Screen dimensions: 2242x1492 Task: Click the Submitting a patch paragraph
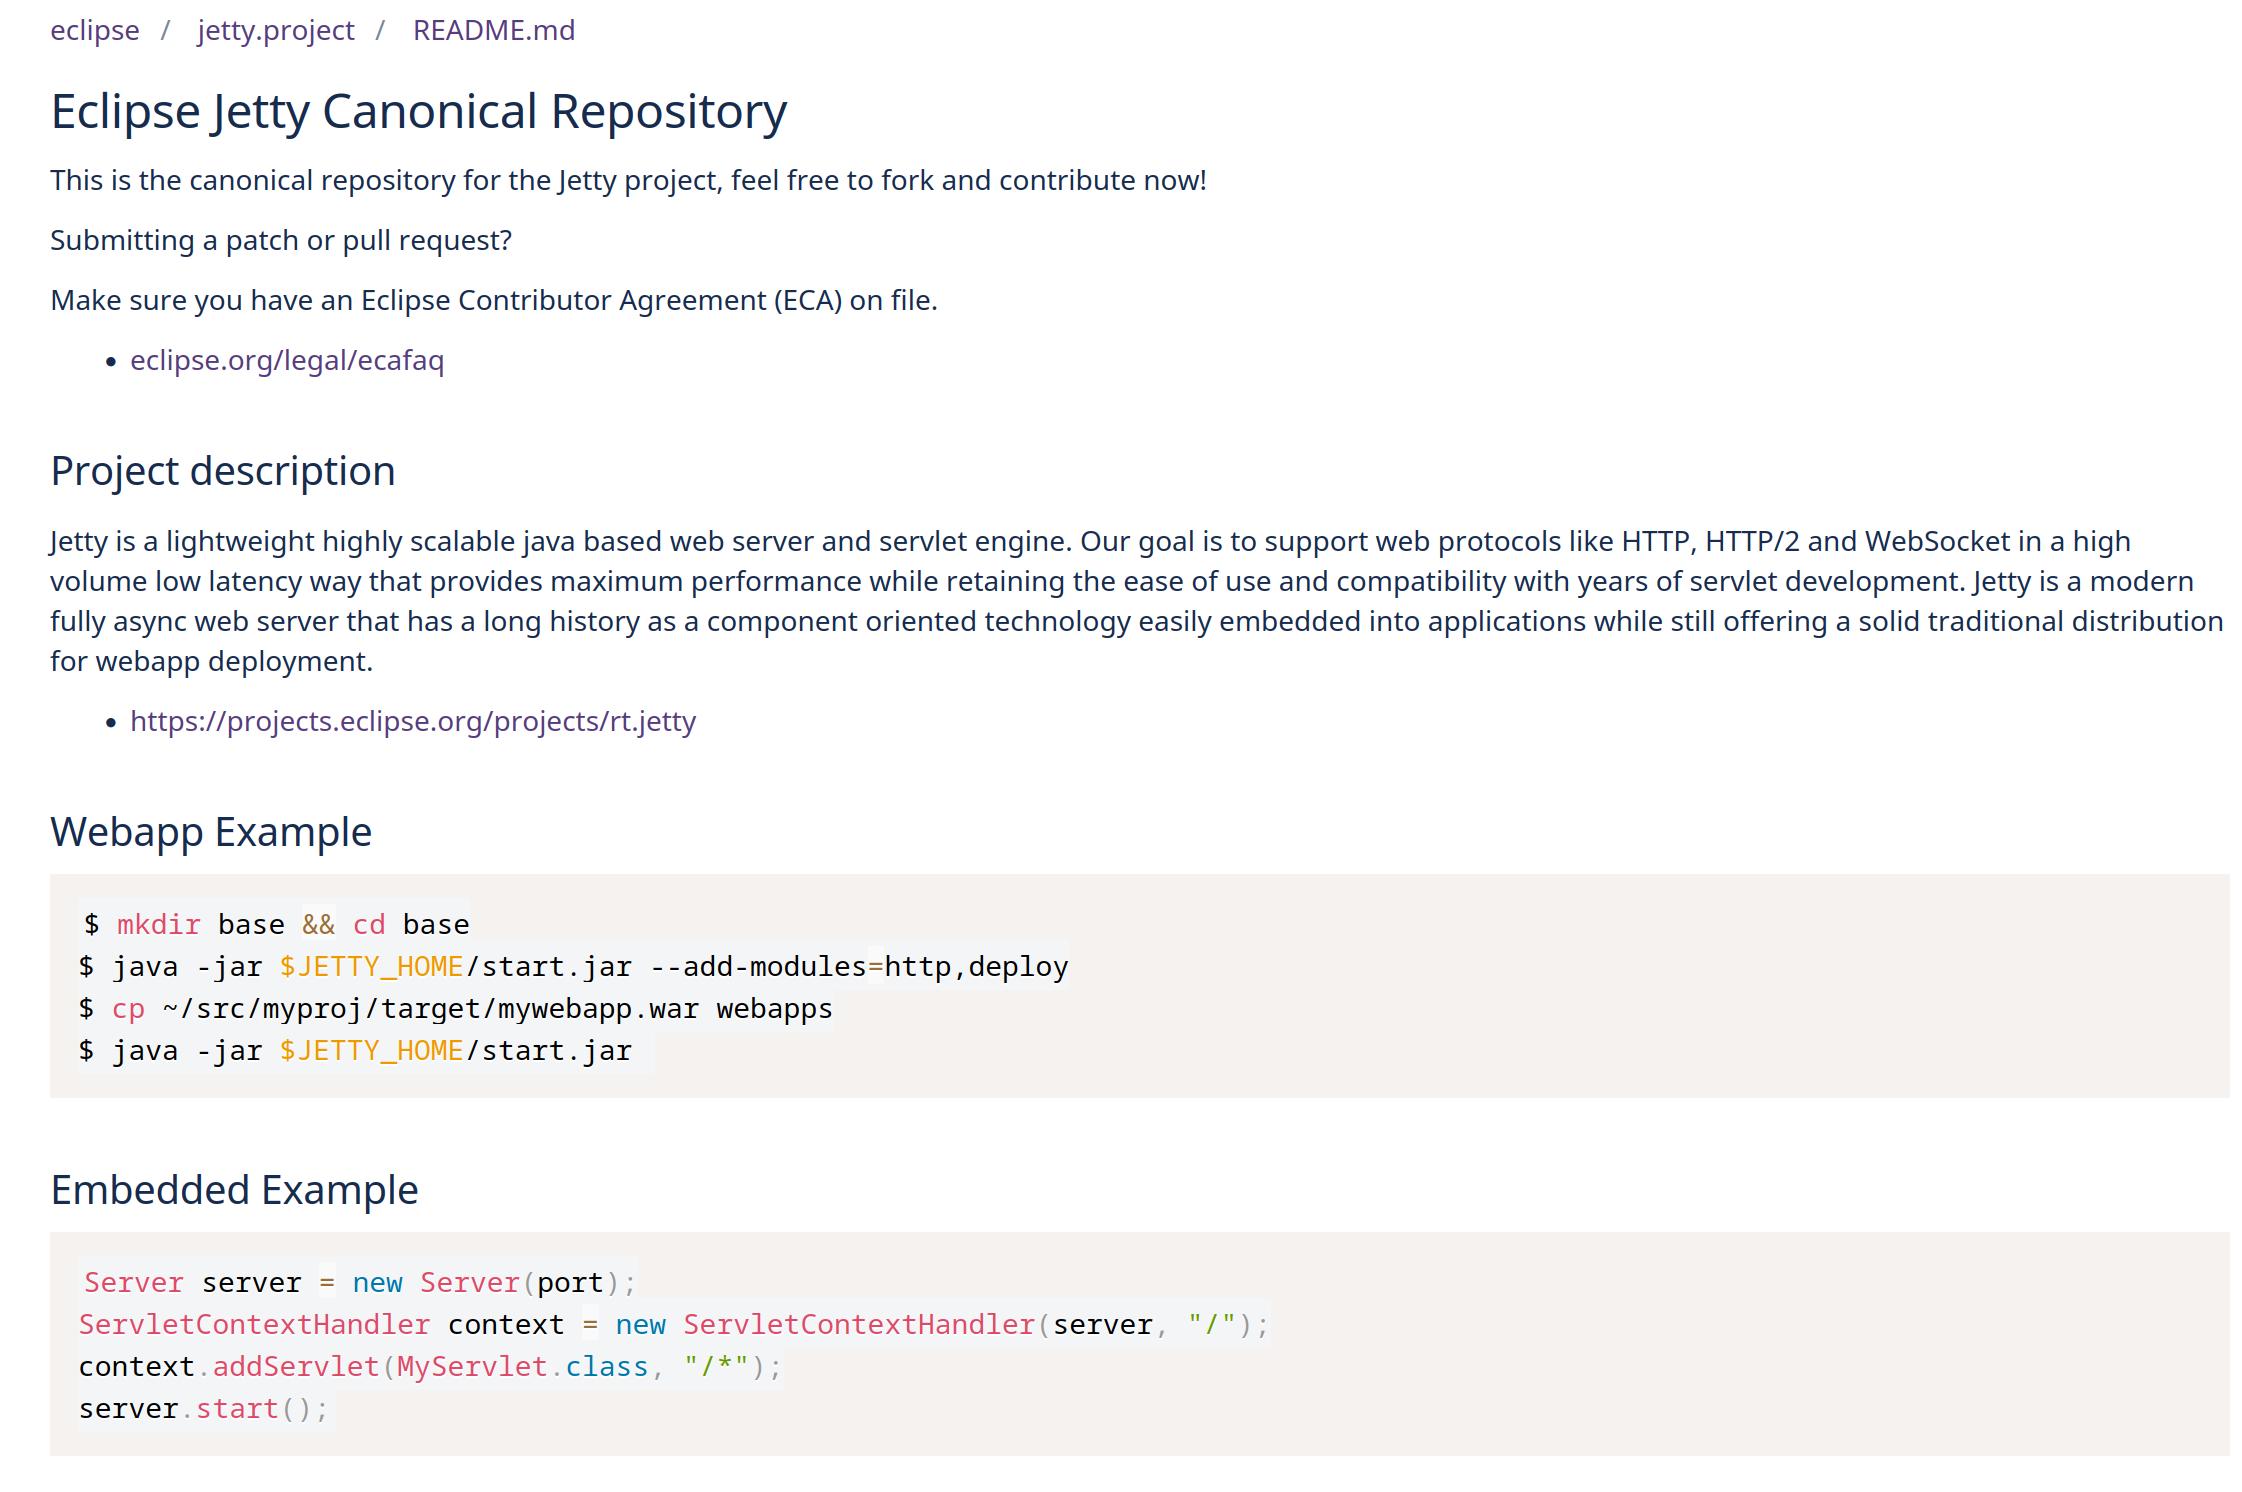281,241
